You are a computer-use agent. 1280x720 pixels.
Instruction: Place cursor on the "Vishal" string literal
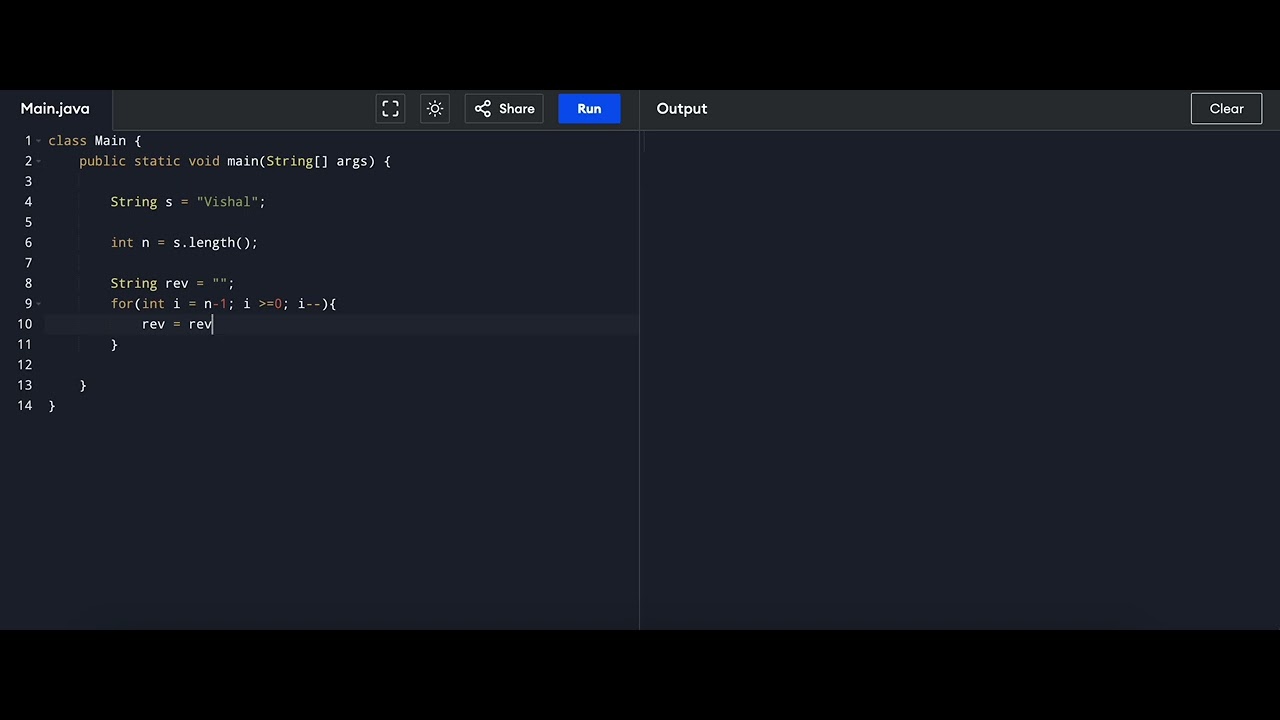(227, 202)
